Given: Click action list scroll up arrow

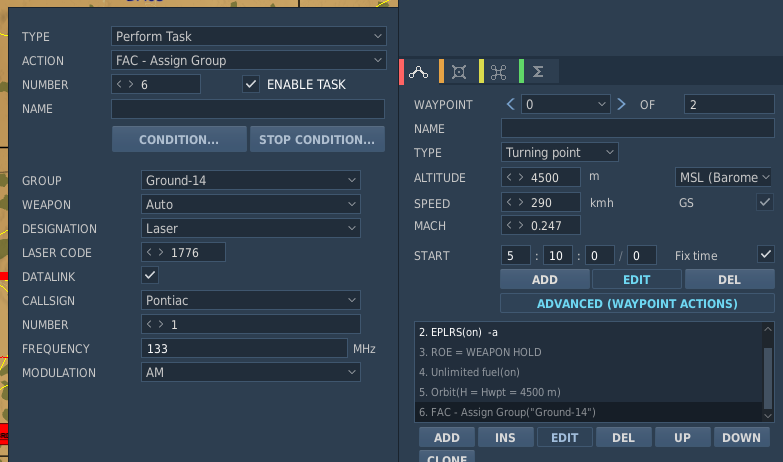Looking at the screenshot, I should (x=768, y=329).
